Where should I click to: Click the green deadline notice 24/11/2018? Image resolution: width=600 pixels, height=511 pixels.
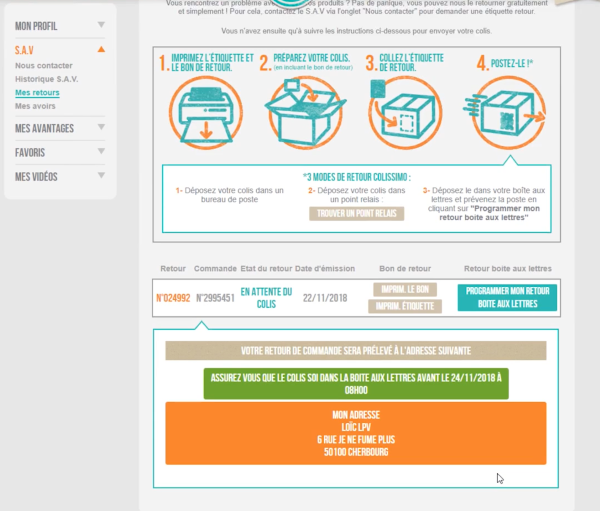click(356, 384)
